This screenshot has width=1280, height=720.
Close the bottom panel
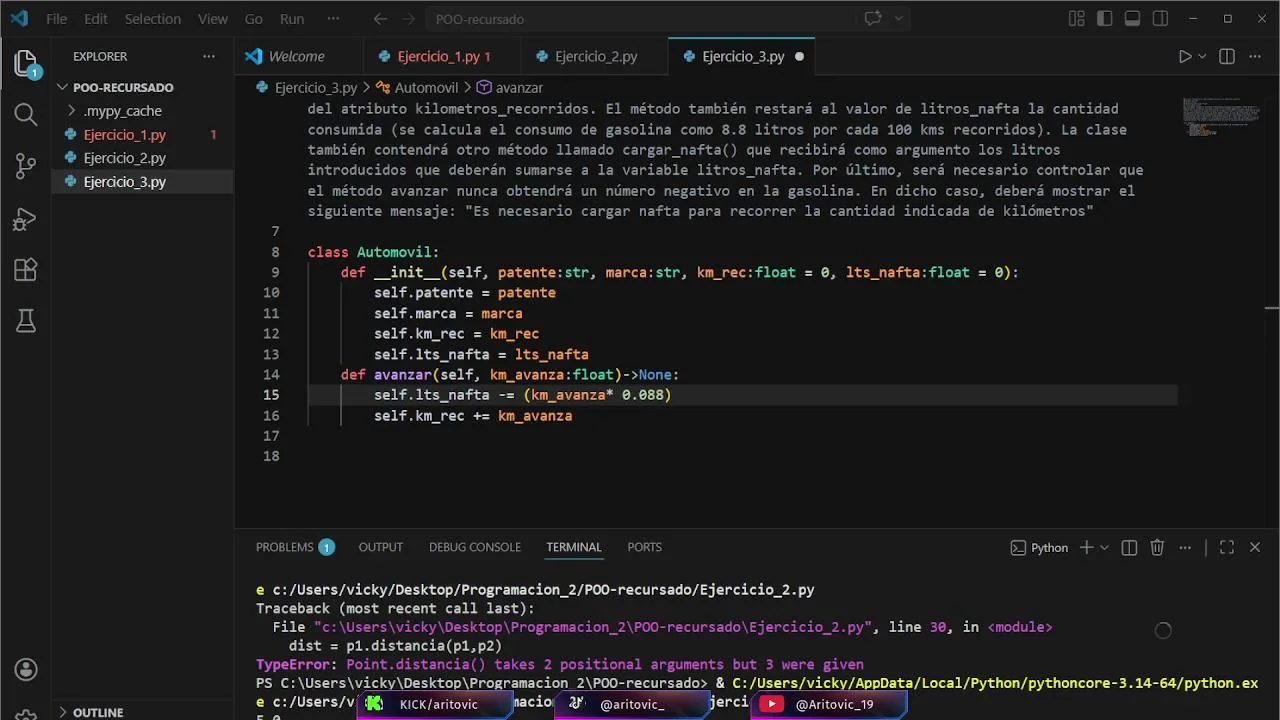tap(1255, 547)
